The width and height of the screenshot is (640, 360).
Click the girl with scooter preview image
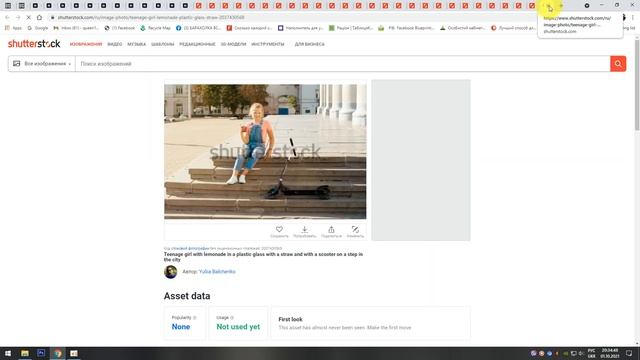click(x=265, y=151)
